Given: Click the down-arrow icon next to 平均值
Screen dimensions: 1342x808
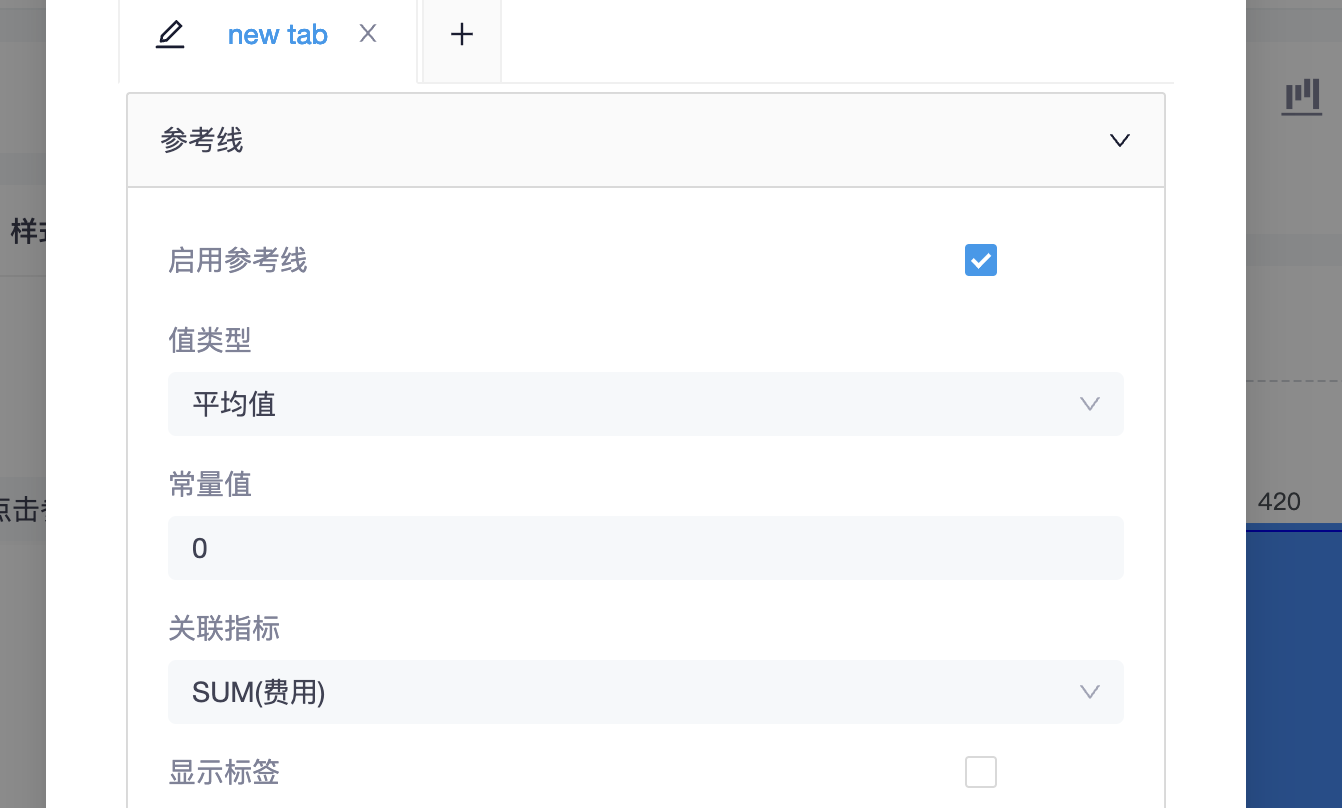Looking at the screenshot, I should pos(1089,404).
